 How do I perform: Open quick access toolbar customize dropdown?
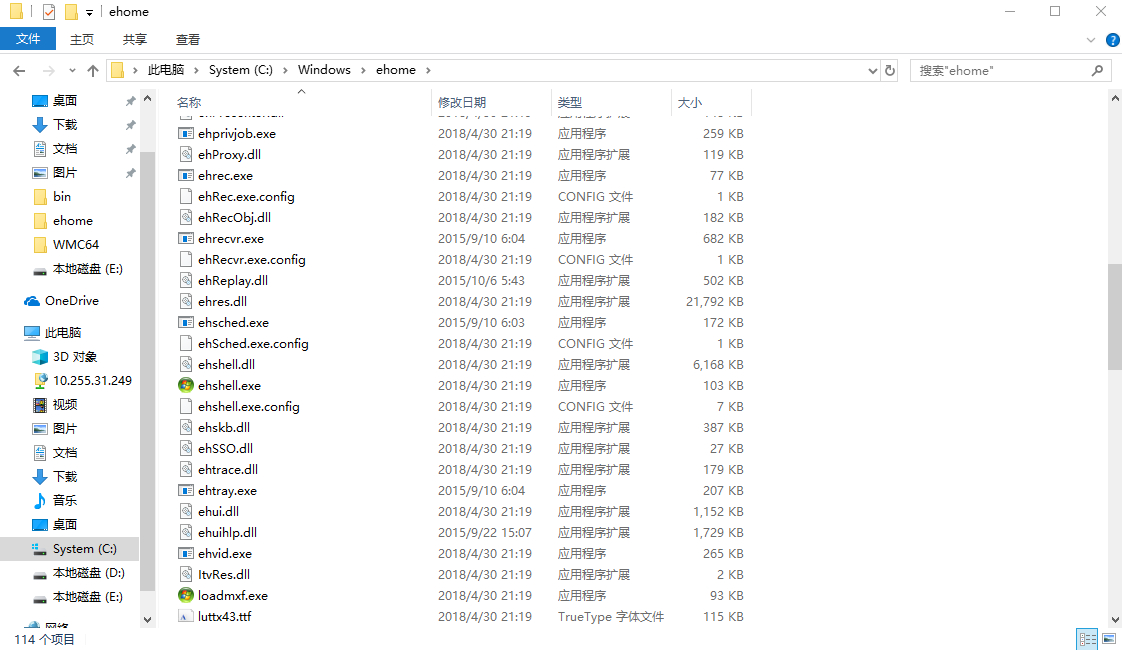pyautogui.click(x=89, y=12)
